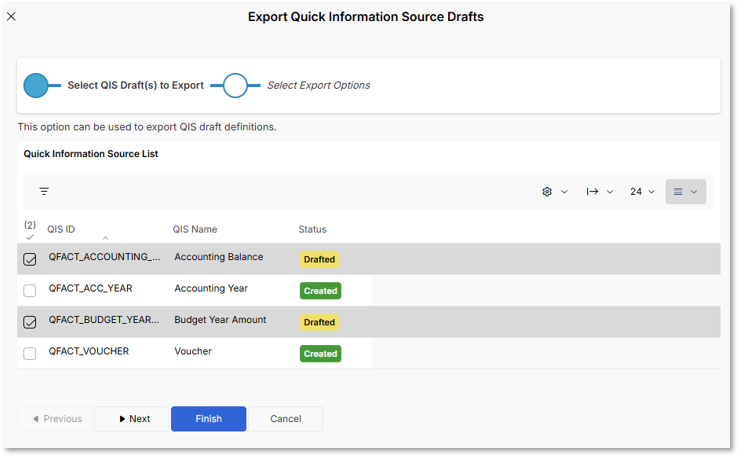Open the settings gear icon in the list toolbar
739x457 pixels.
[547, 192]
